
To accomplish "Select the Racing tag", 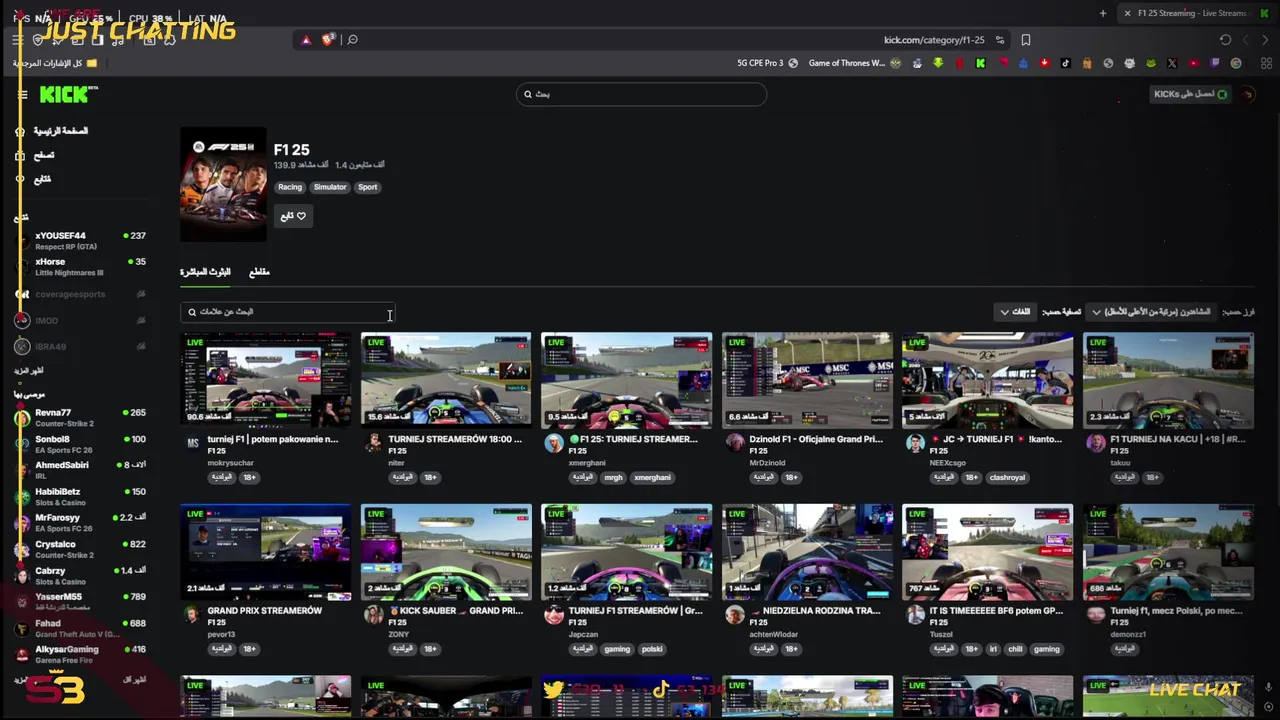I will click(x=290, y=187).
